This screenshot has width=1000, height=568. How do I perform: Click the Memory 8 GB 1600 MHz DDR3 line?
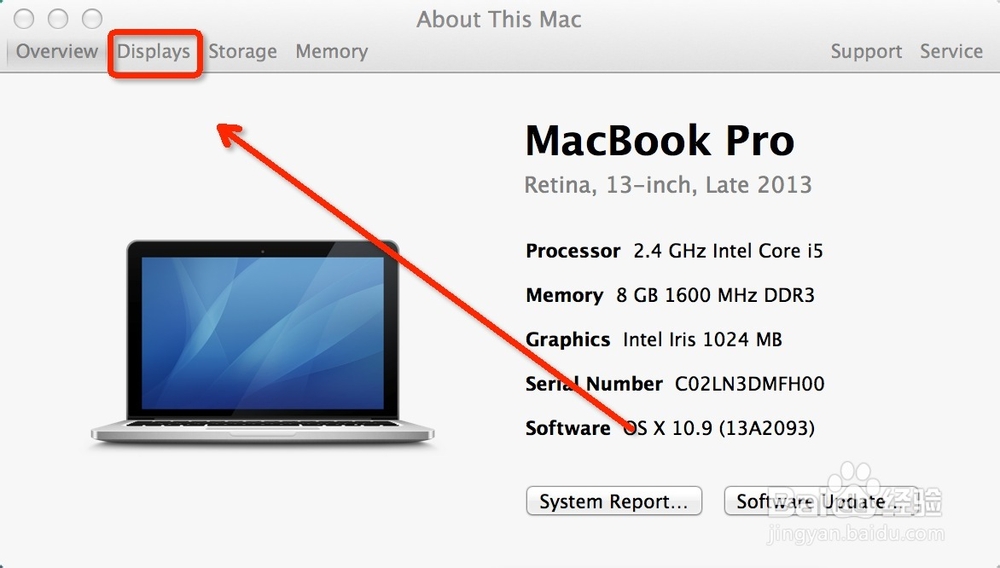(x=670, y=295)
